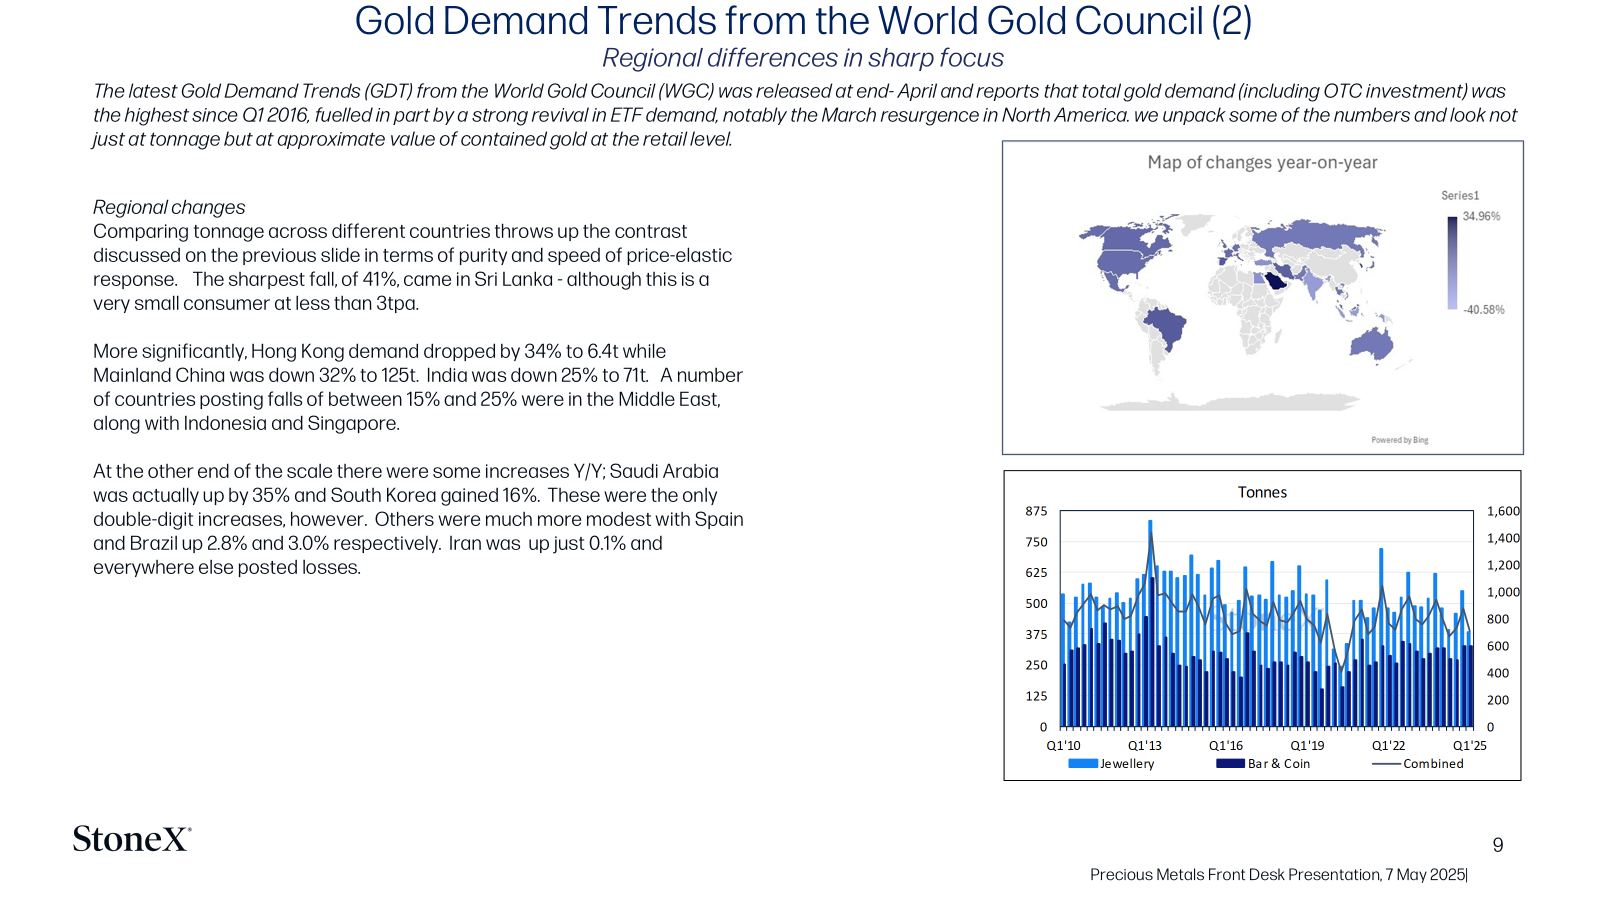
Task: Click the Jewellery legend color swatch
Action: [1083, 764]
